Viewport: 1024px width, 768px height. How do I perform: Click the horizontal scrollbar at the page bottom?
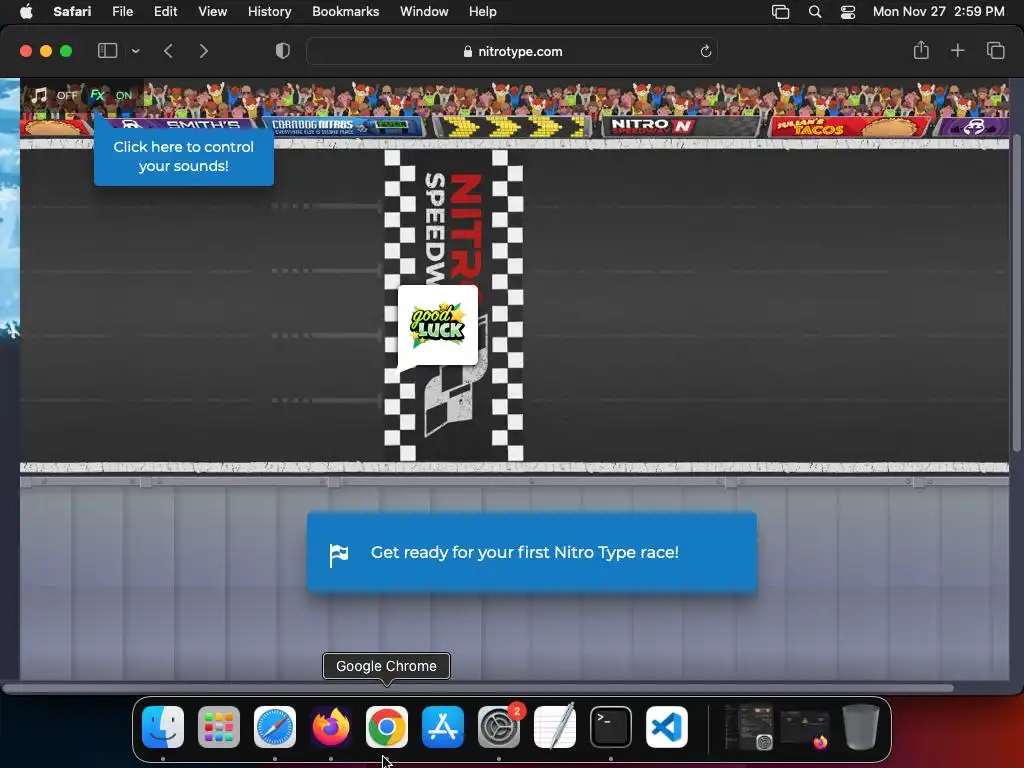click(478, 688)
